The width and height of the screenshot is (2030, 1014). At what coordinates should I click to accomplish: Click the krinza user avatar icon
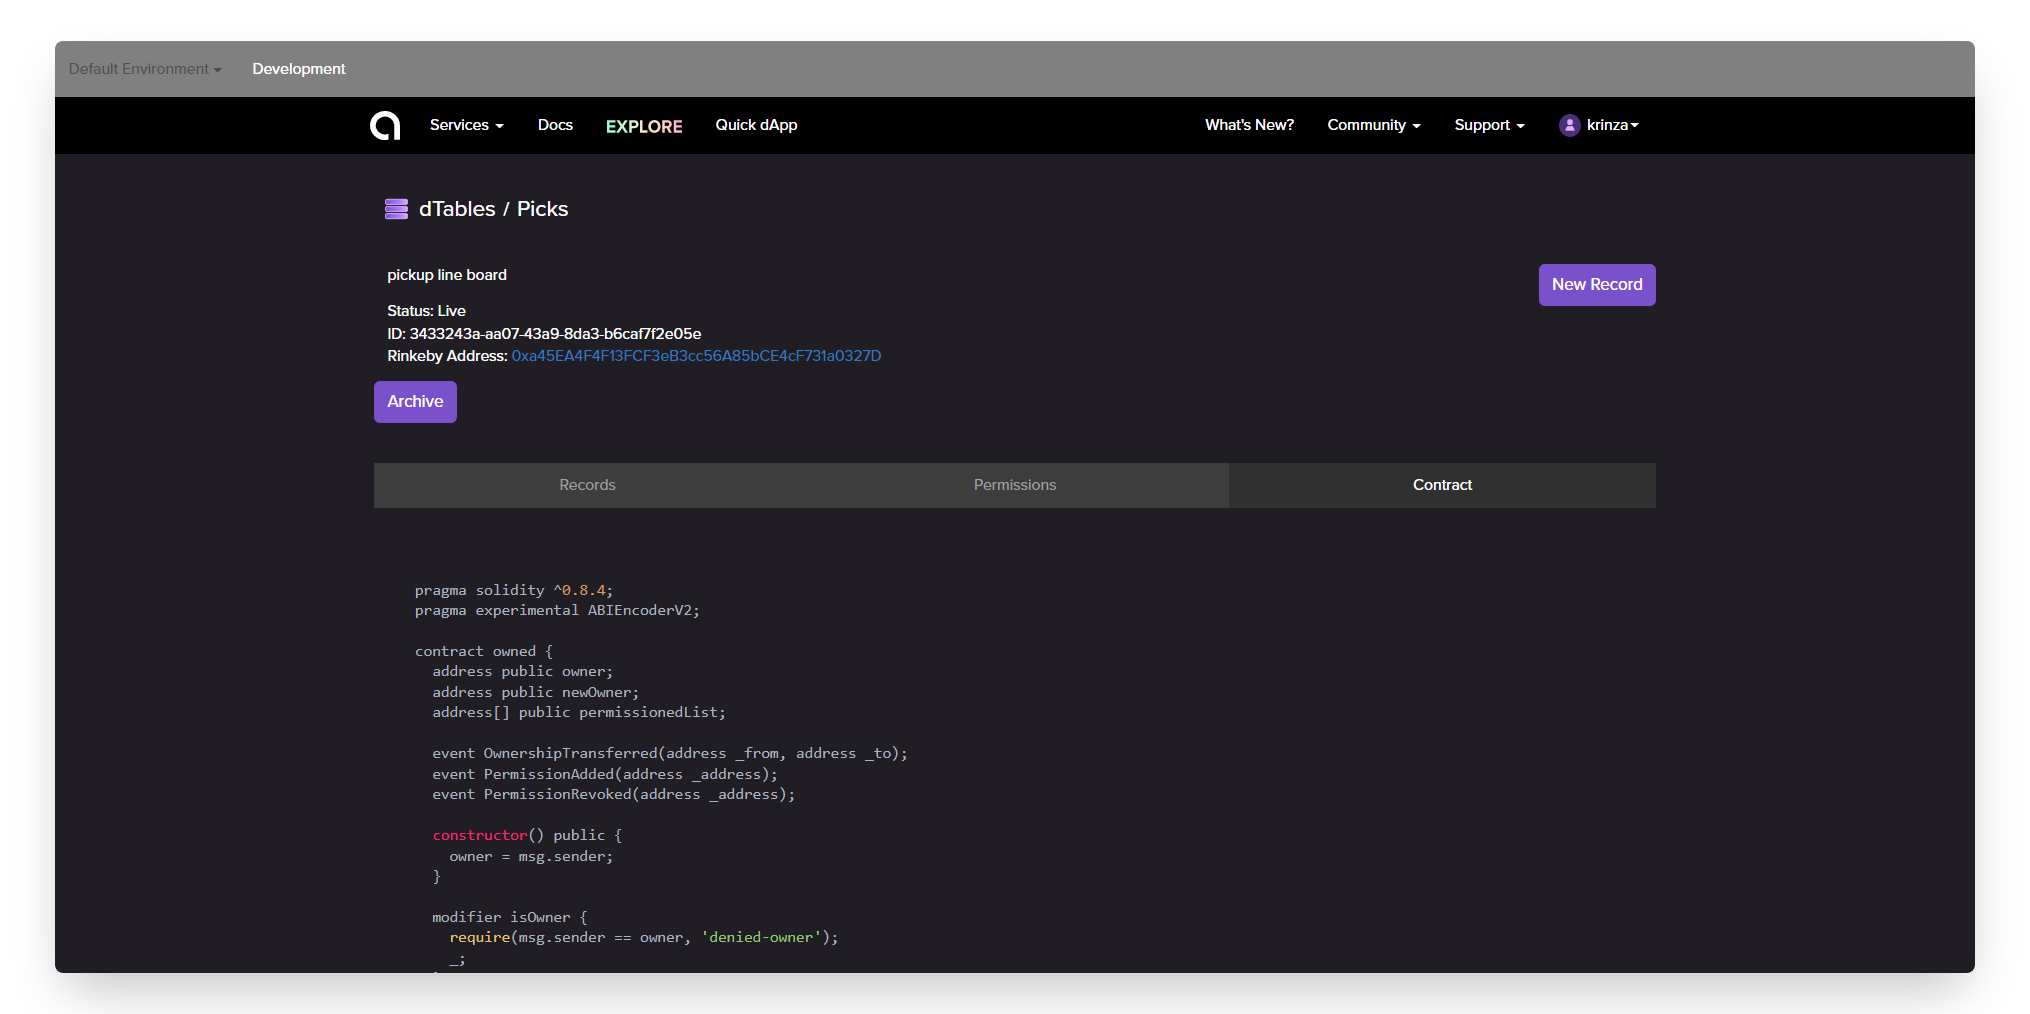[1569, 125]
